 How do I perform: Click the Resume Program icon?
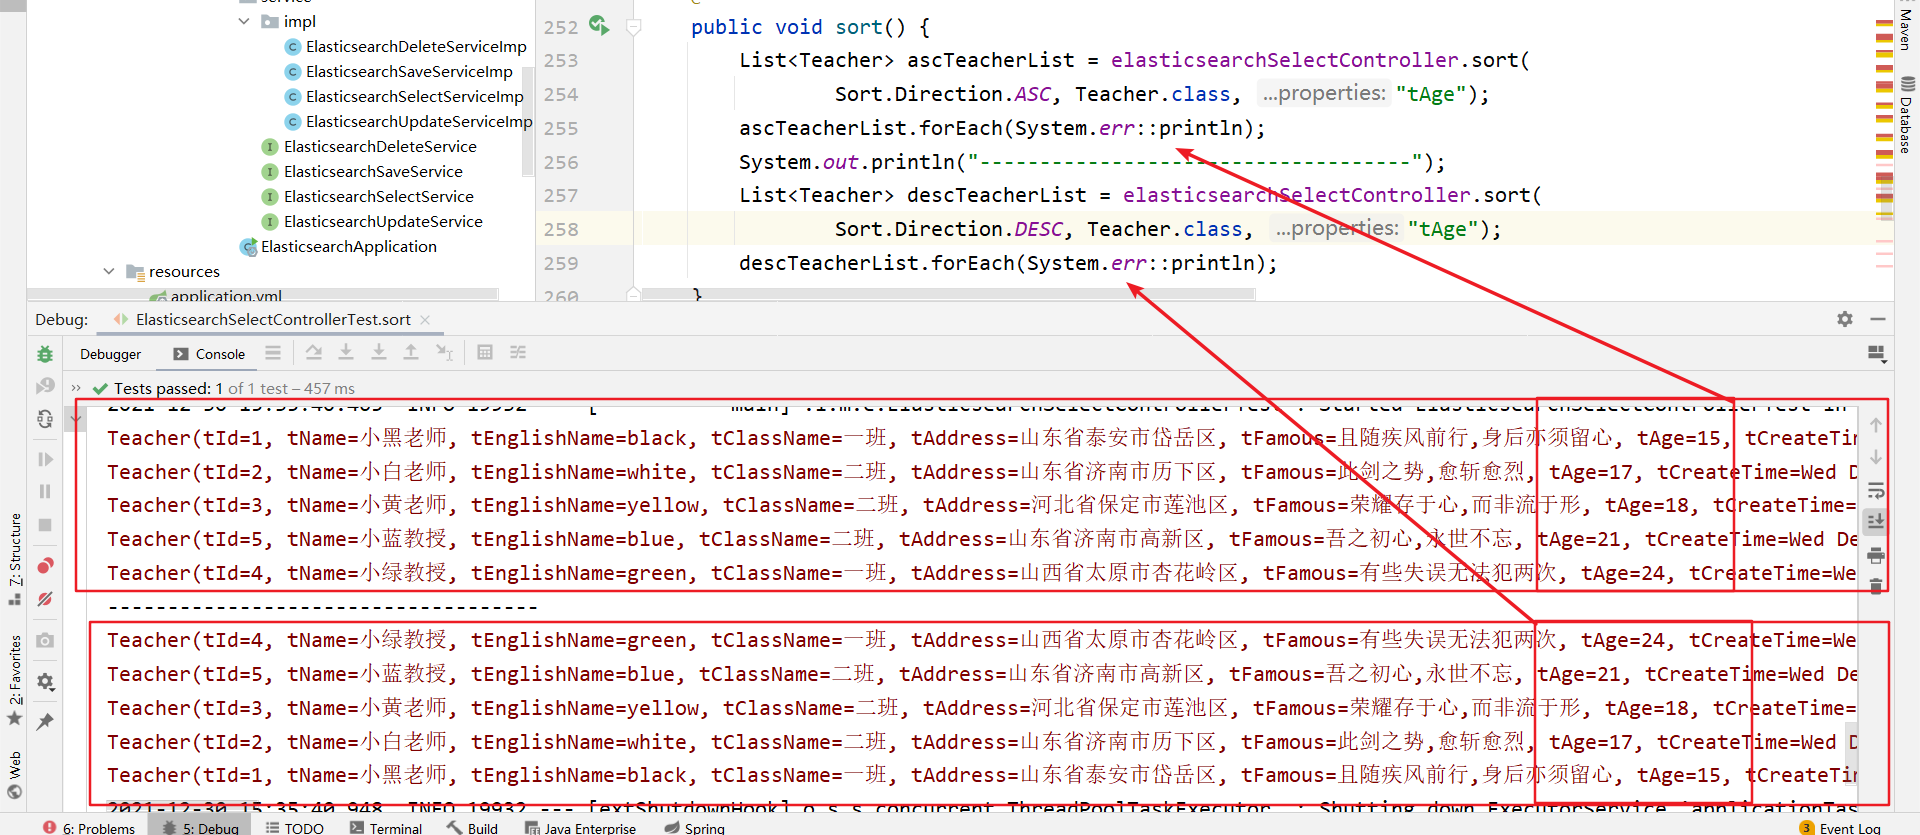(x=45, y=459)
